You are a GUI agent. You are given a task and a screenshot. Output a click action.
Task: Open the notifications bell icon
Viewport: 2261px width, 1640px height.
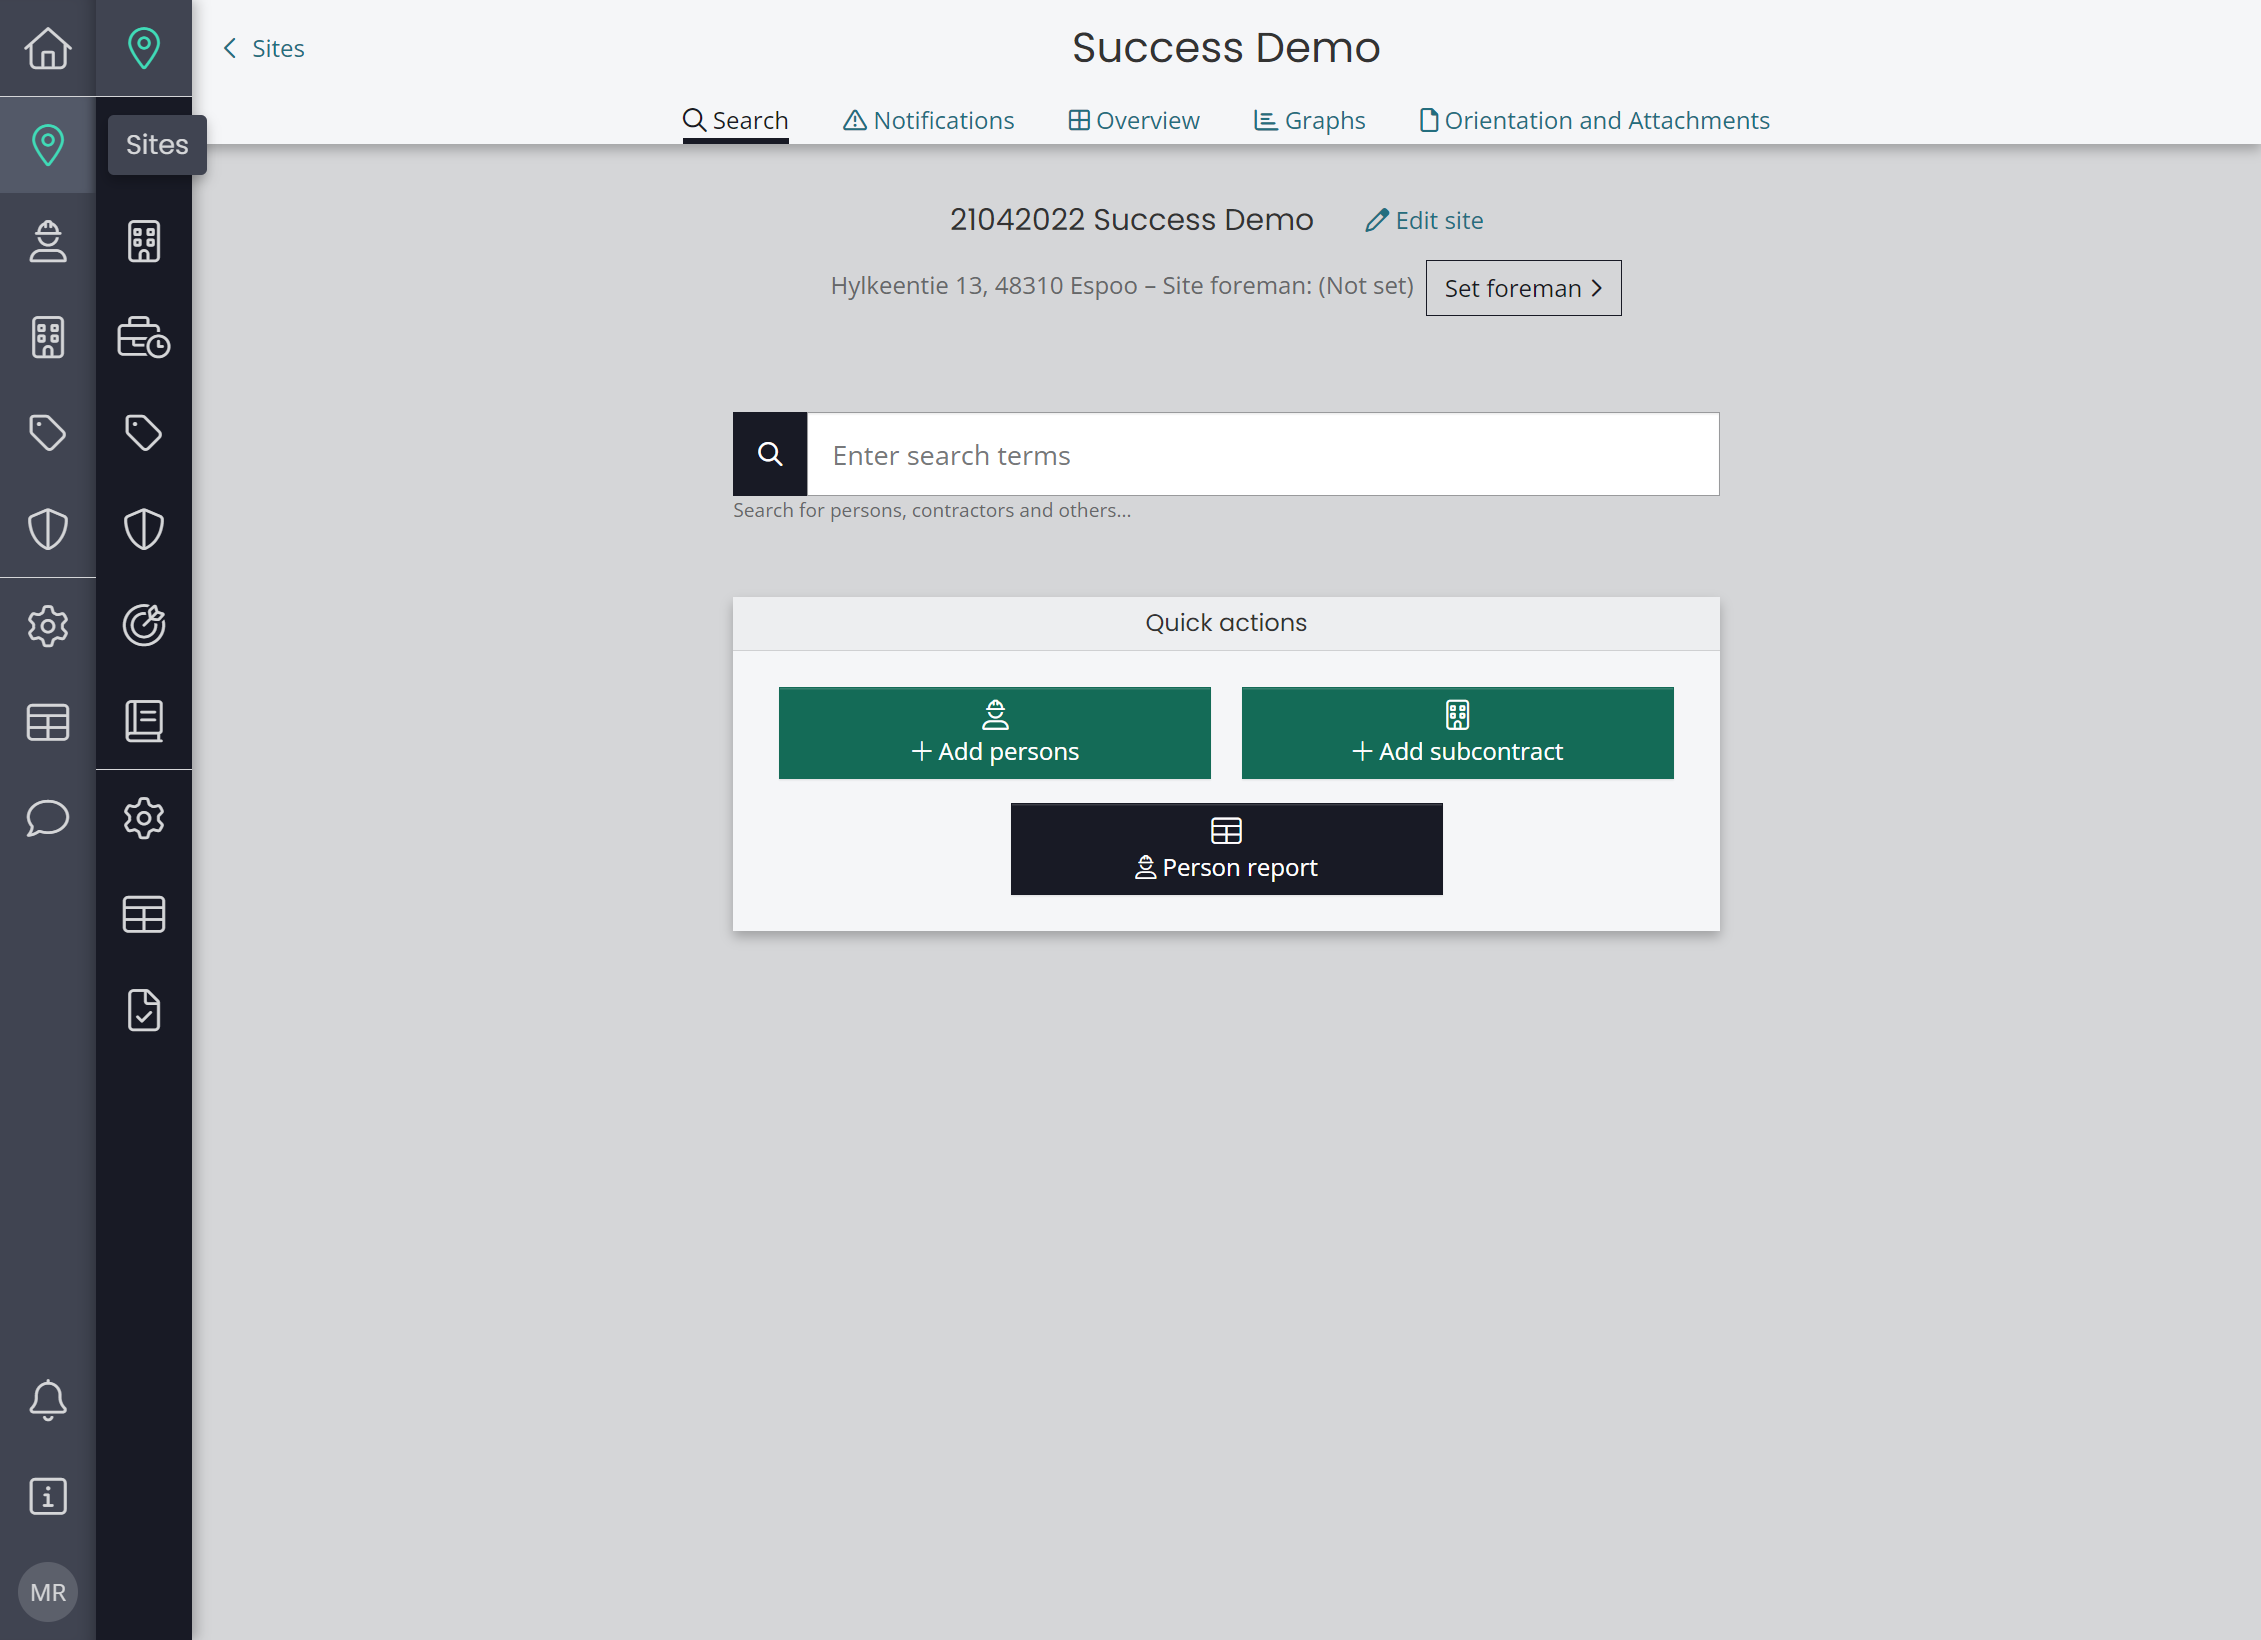[48, 1400]
